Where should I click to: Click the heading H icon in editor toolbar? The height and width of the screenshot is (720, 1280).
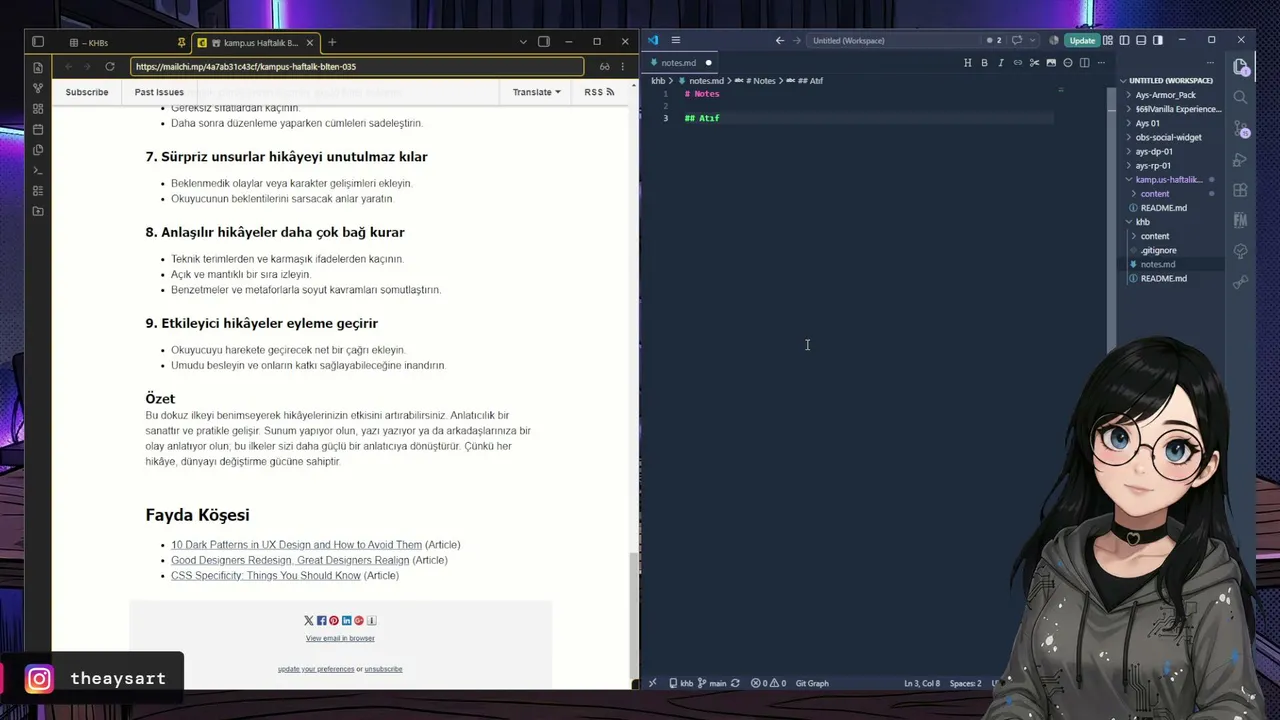(967, 63)
